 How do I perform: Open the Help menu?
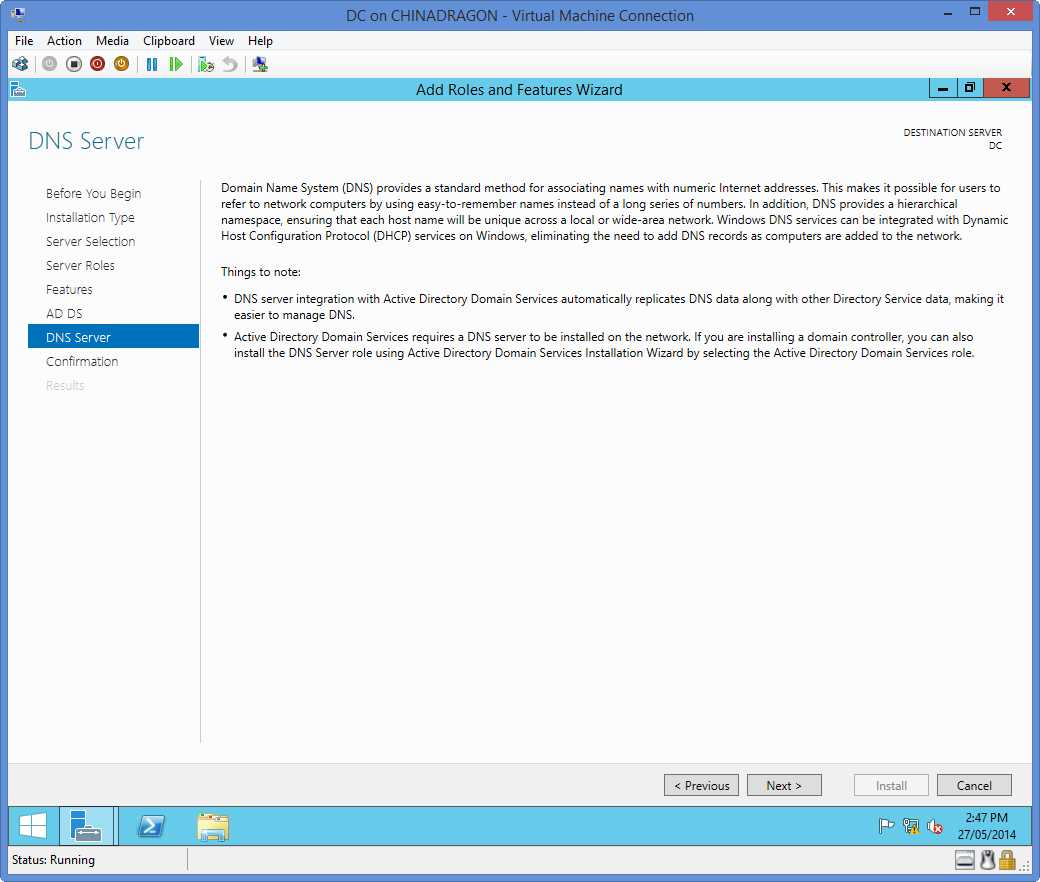pos(260,40)
